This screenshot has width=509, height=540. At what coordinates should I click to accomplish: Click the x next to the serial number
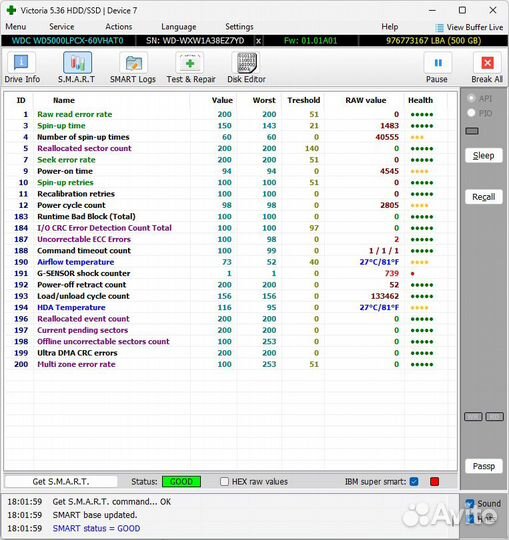point(258,41)
